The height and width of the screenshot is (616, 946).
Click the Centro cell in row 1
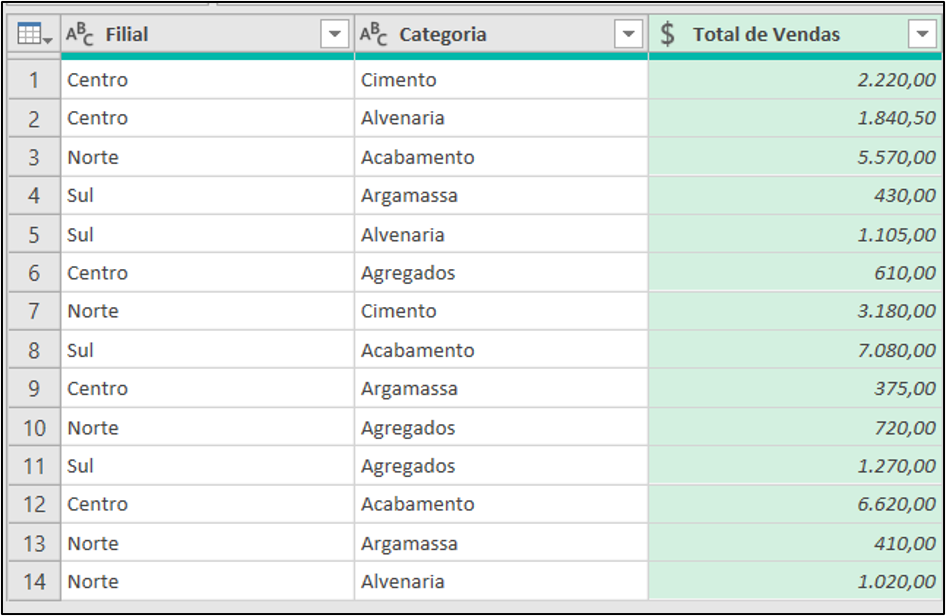point(208,80)
